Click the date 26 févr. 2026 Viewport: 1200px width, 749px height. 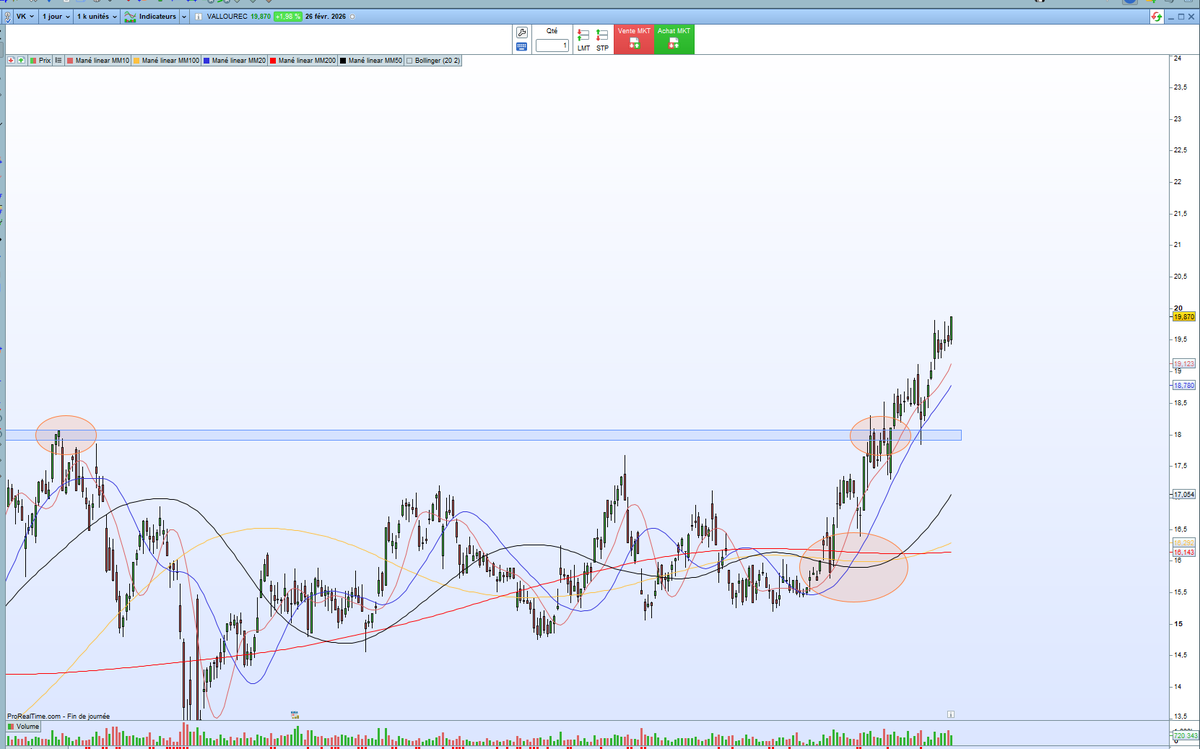[325, 17]
